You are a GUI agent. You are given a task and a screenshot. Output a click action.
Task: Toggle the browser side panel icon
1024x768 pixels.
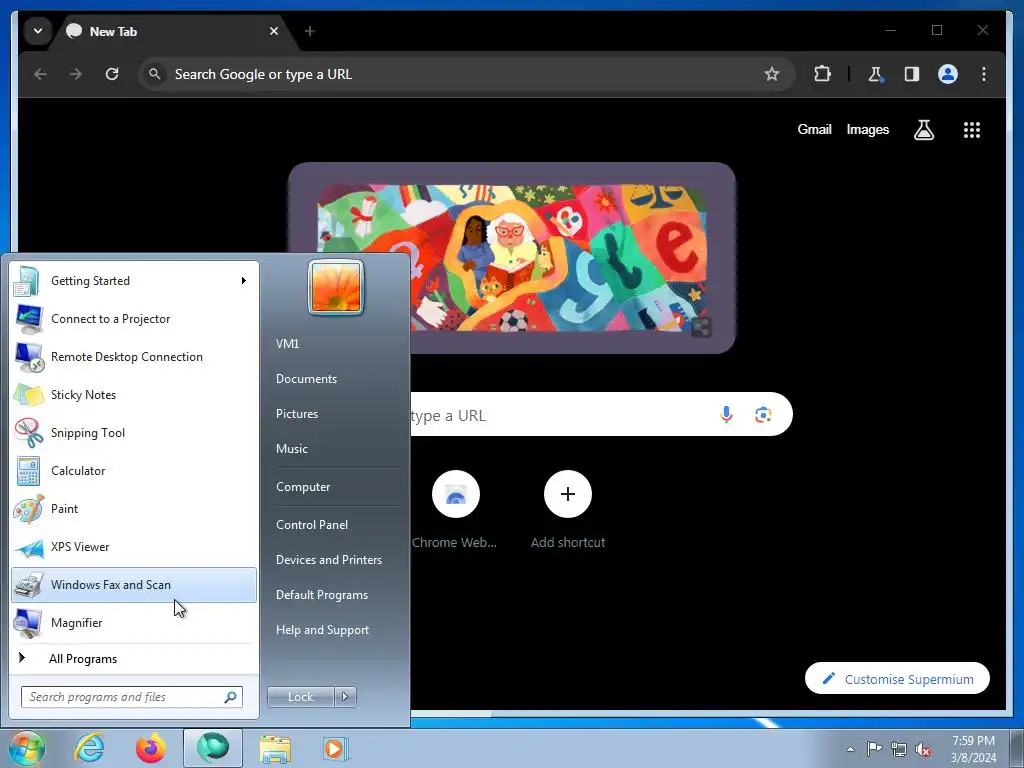(x=912, y=74)
